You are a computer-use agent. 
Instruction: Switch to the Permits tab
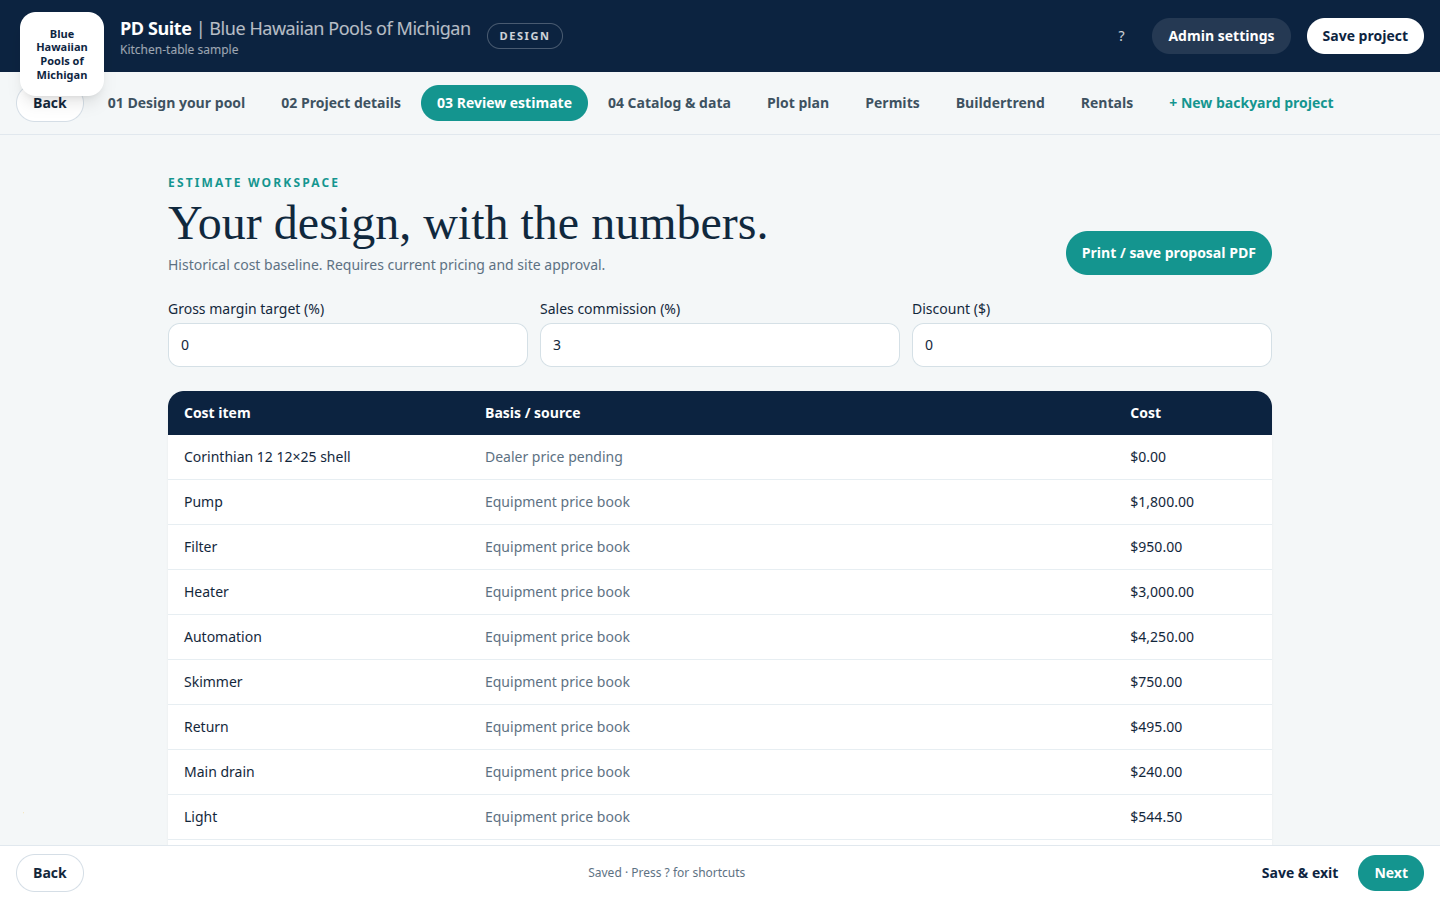coord(892,103)
